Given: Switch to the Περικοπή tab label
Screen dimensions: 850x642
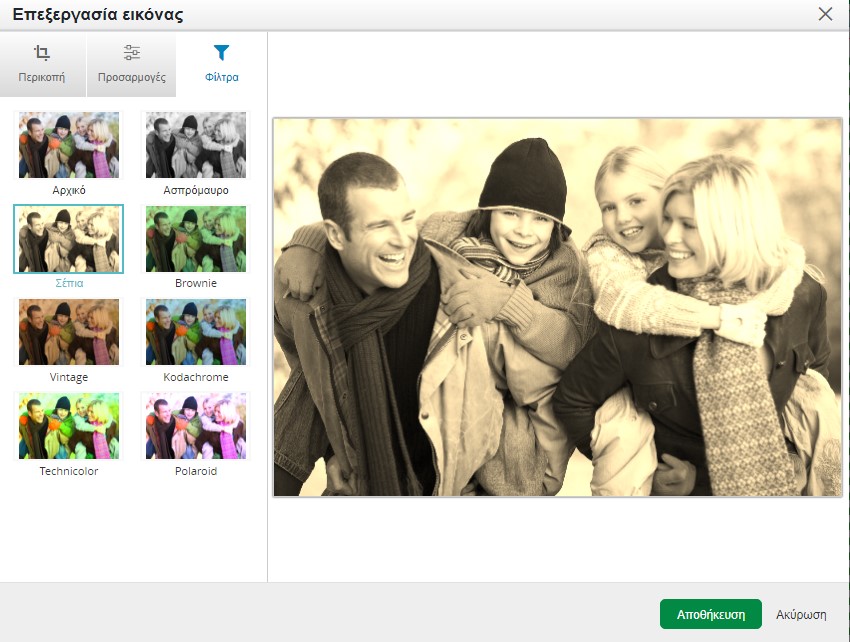Looking at the screenshot, I should coord(42,77).
